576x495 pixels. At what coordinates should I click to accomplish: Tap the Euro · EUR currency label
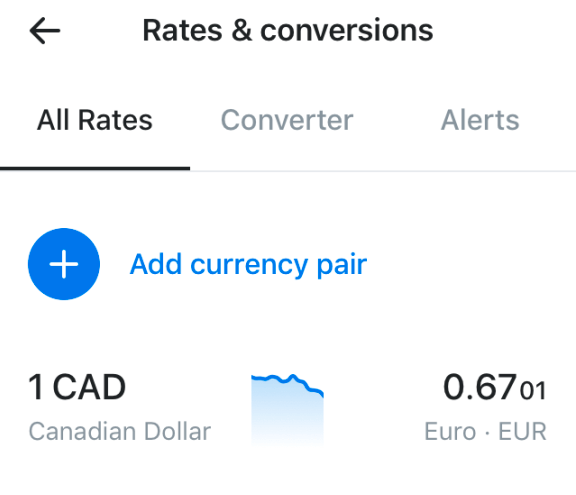(x=486, y=431)
